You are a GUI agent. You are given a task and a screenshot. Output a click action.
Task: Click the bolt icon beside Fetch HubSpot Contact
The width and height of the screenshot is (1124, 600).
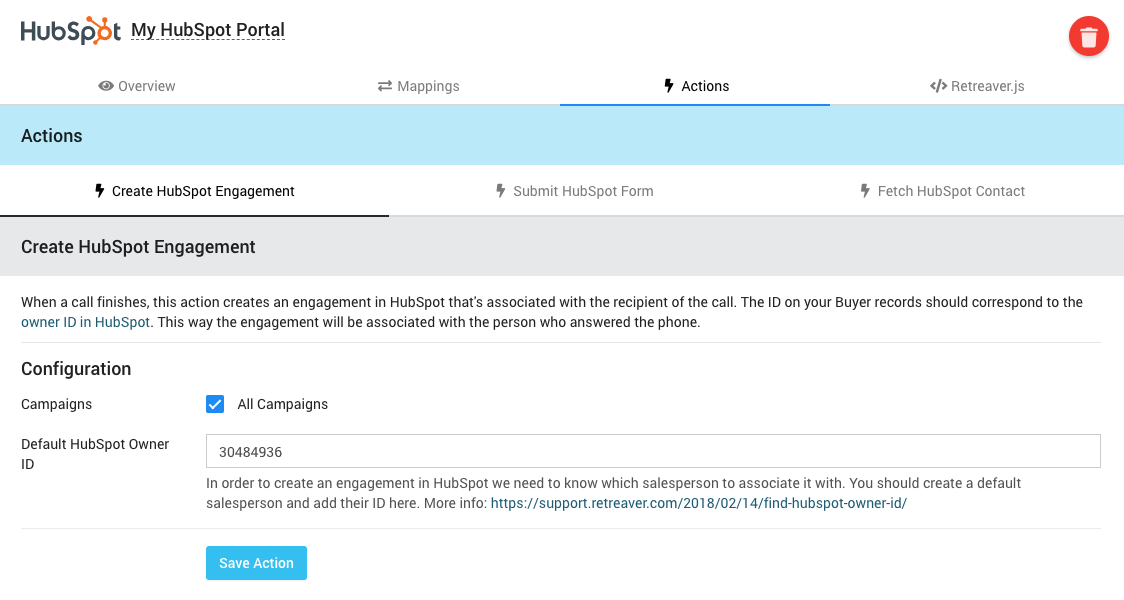[x=865, y=190]
